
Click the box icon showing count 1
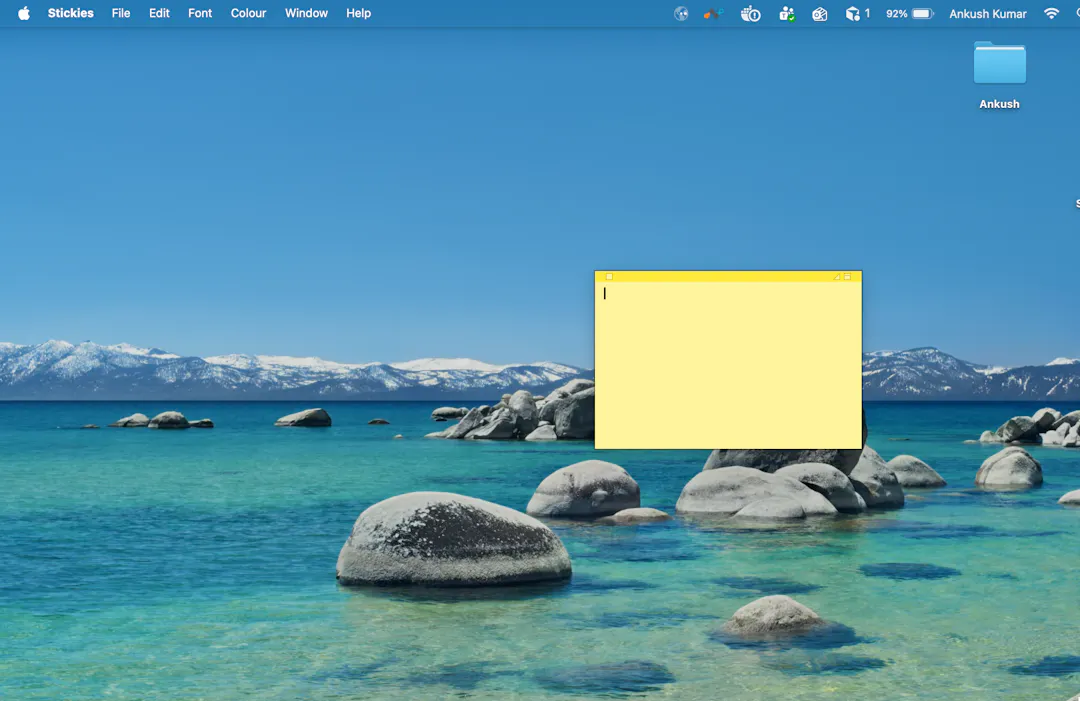tap(858, 13)
